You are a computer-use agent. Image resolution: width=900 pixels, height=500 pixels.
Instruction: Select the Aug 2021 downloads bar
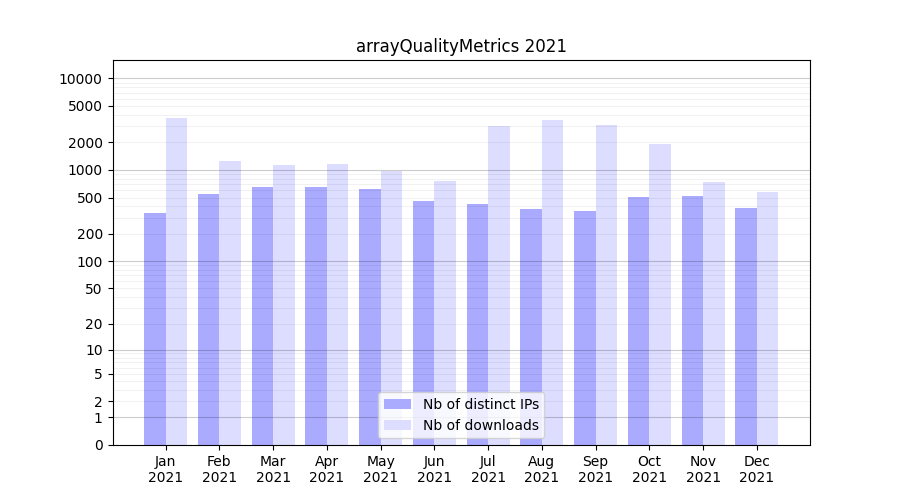[553, 282]
